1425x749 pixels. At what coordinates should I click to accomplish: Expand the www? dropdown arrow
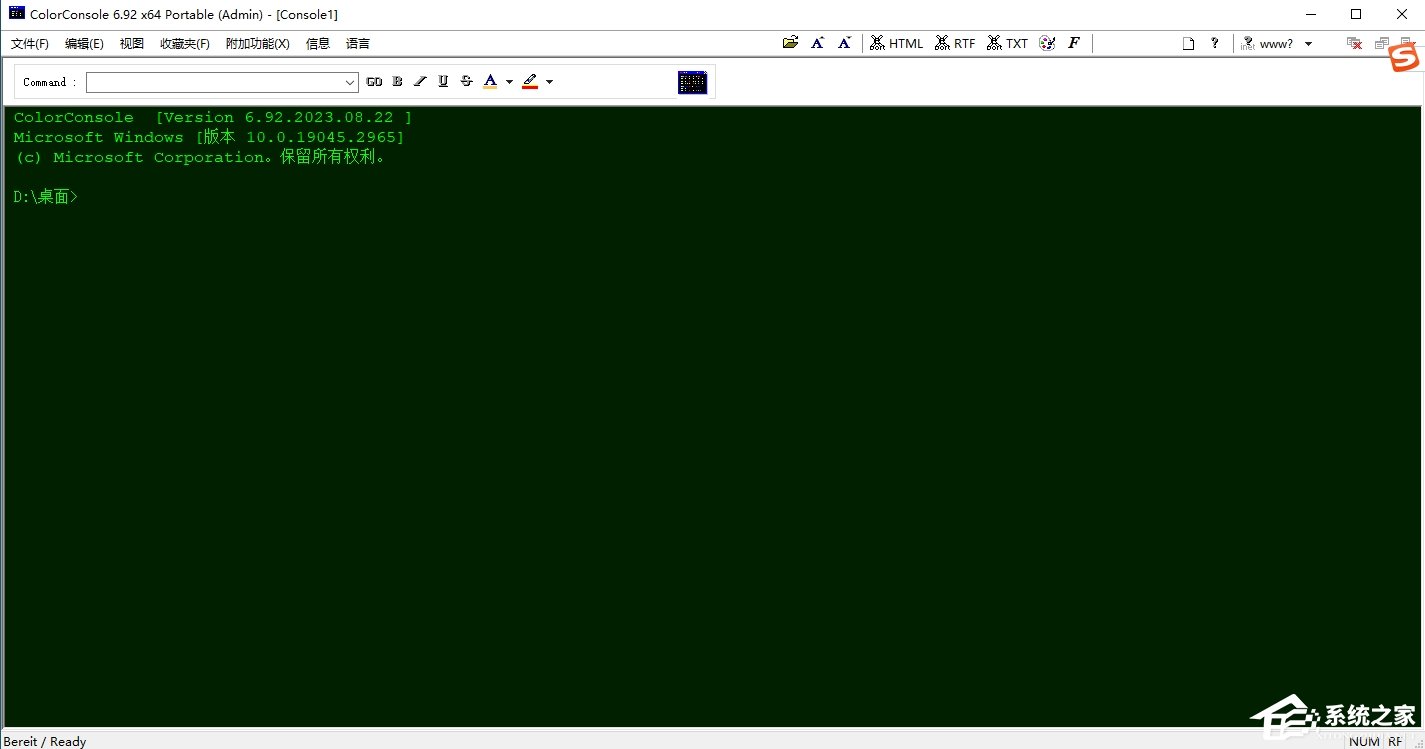click(1308, 44)
